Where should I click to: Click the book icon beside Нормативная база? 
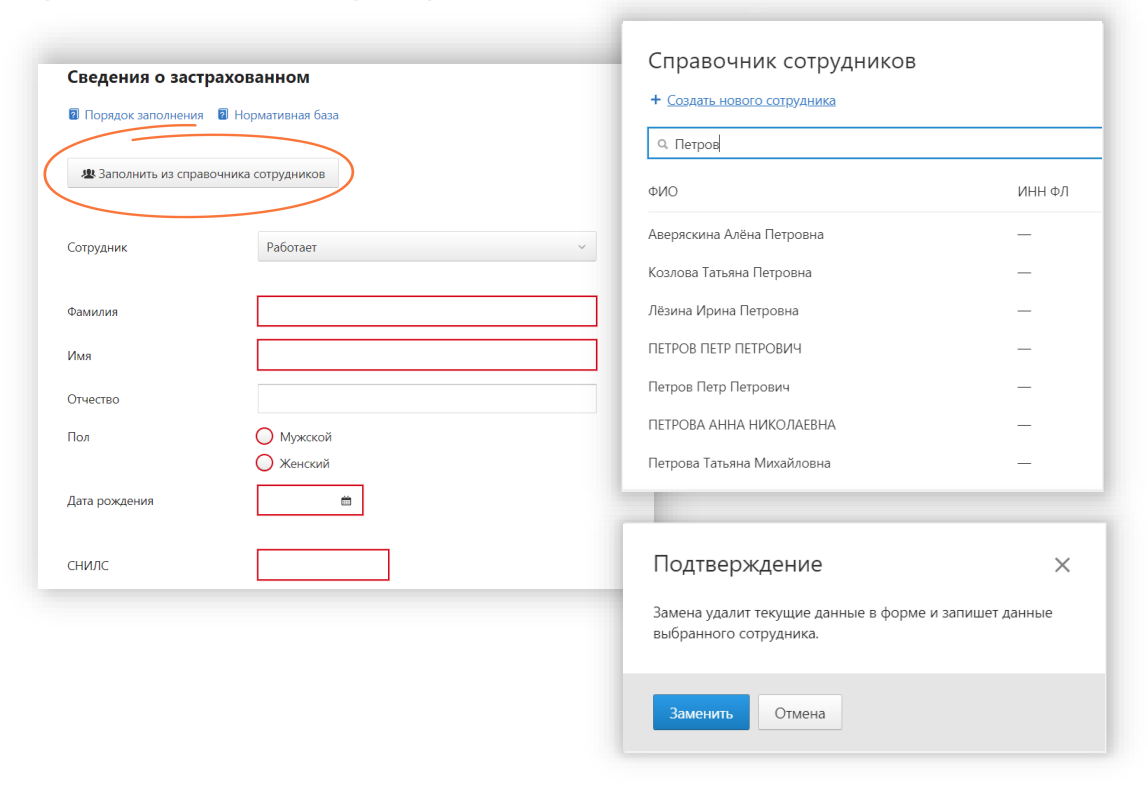[x=223, y=115]
